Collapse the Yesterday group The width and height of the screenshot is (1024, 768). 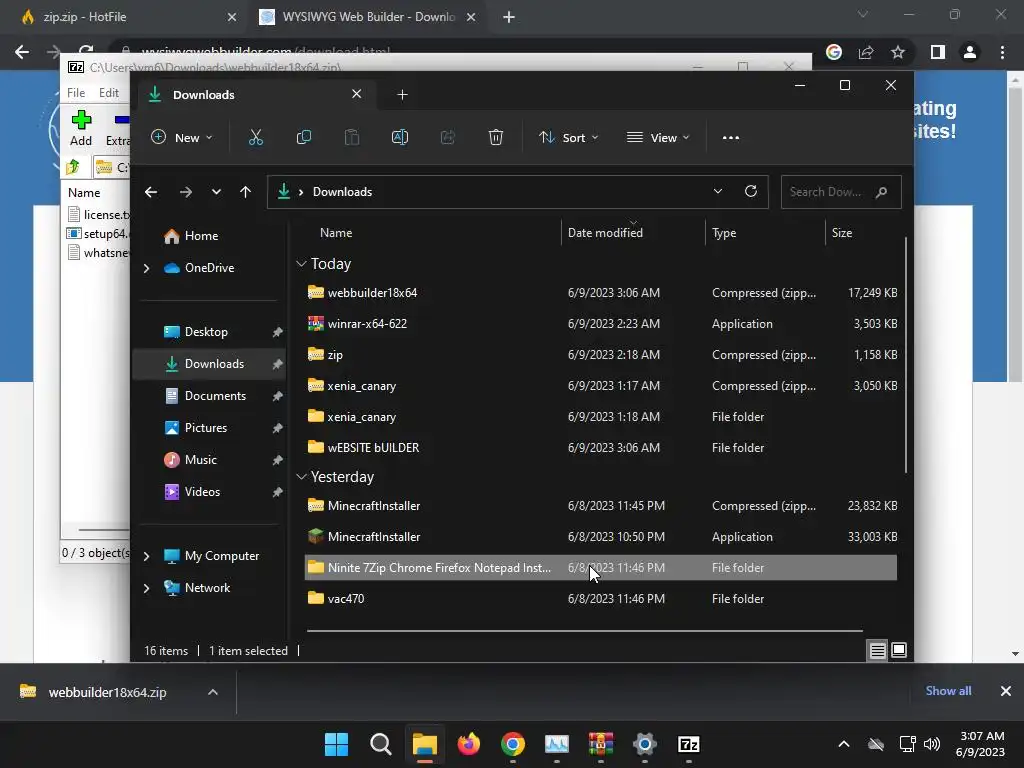(x=301, y=477)
